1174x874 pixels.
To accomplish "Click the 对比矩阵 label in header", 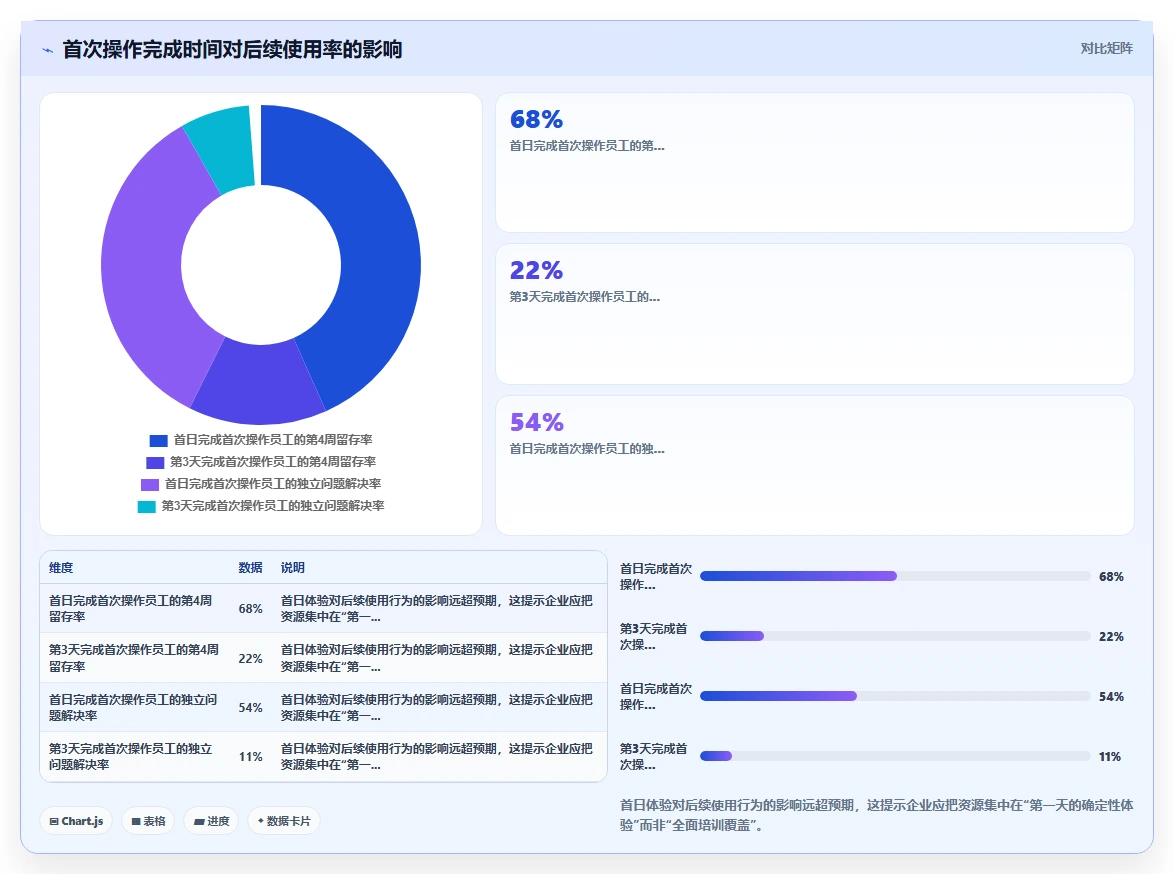I will [1106, 49].
